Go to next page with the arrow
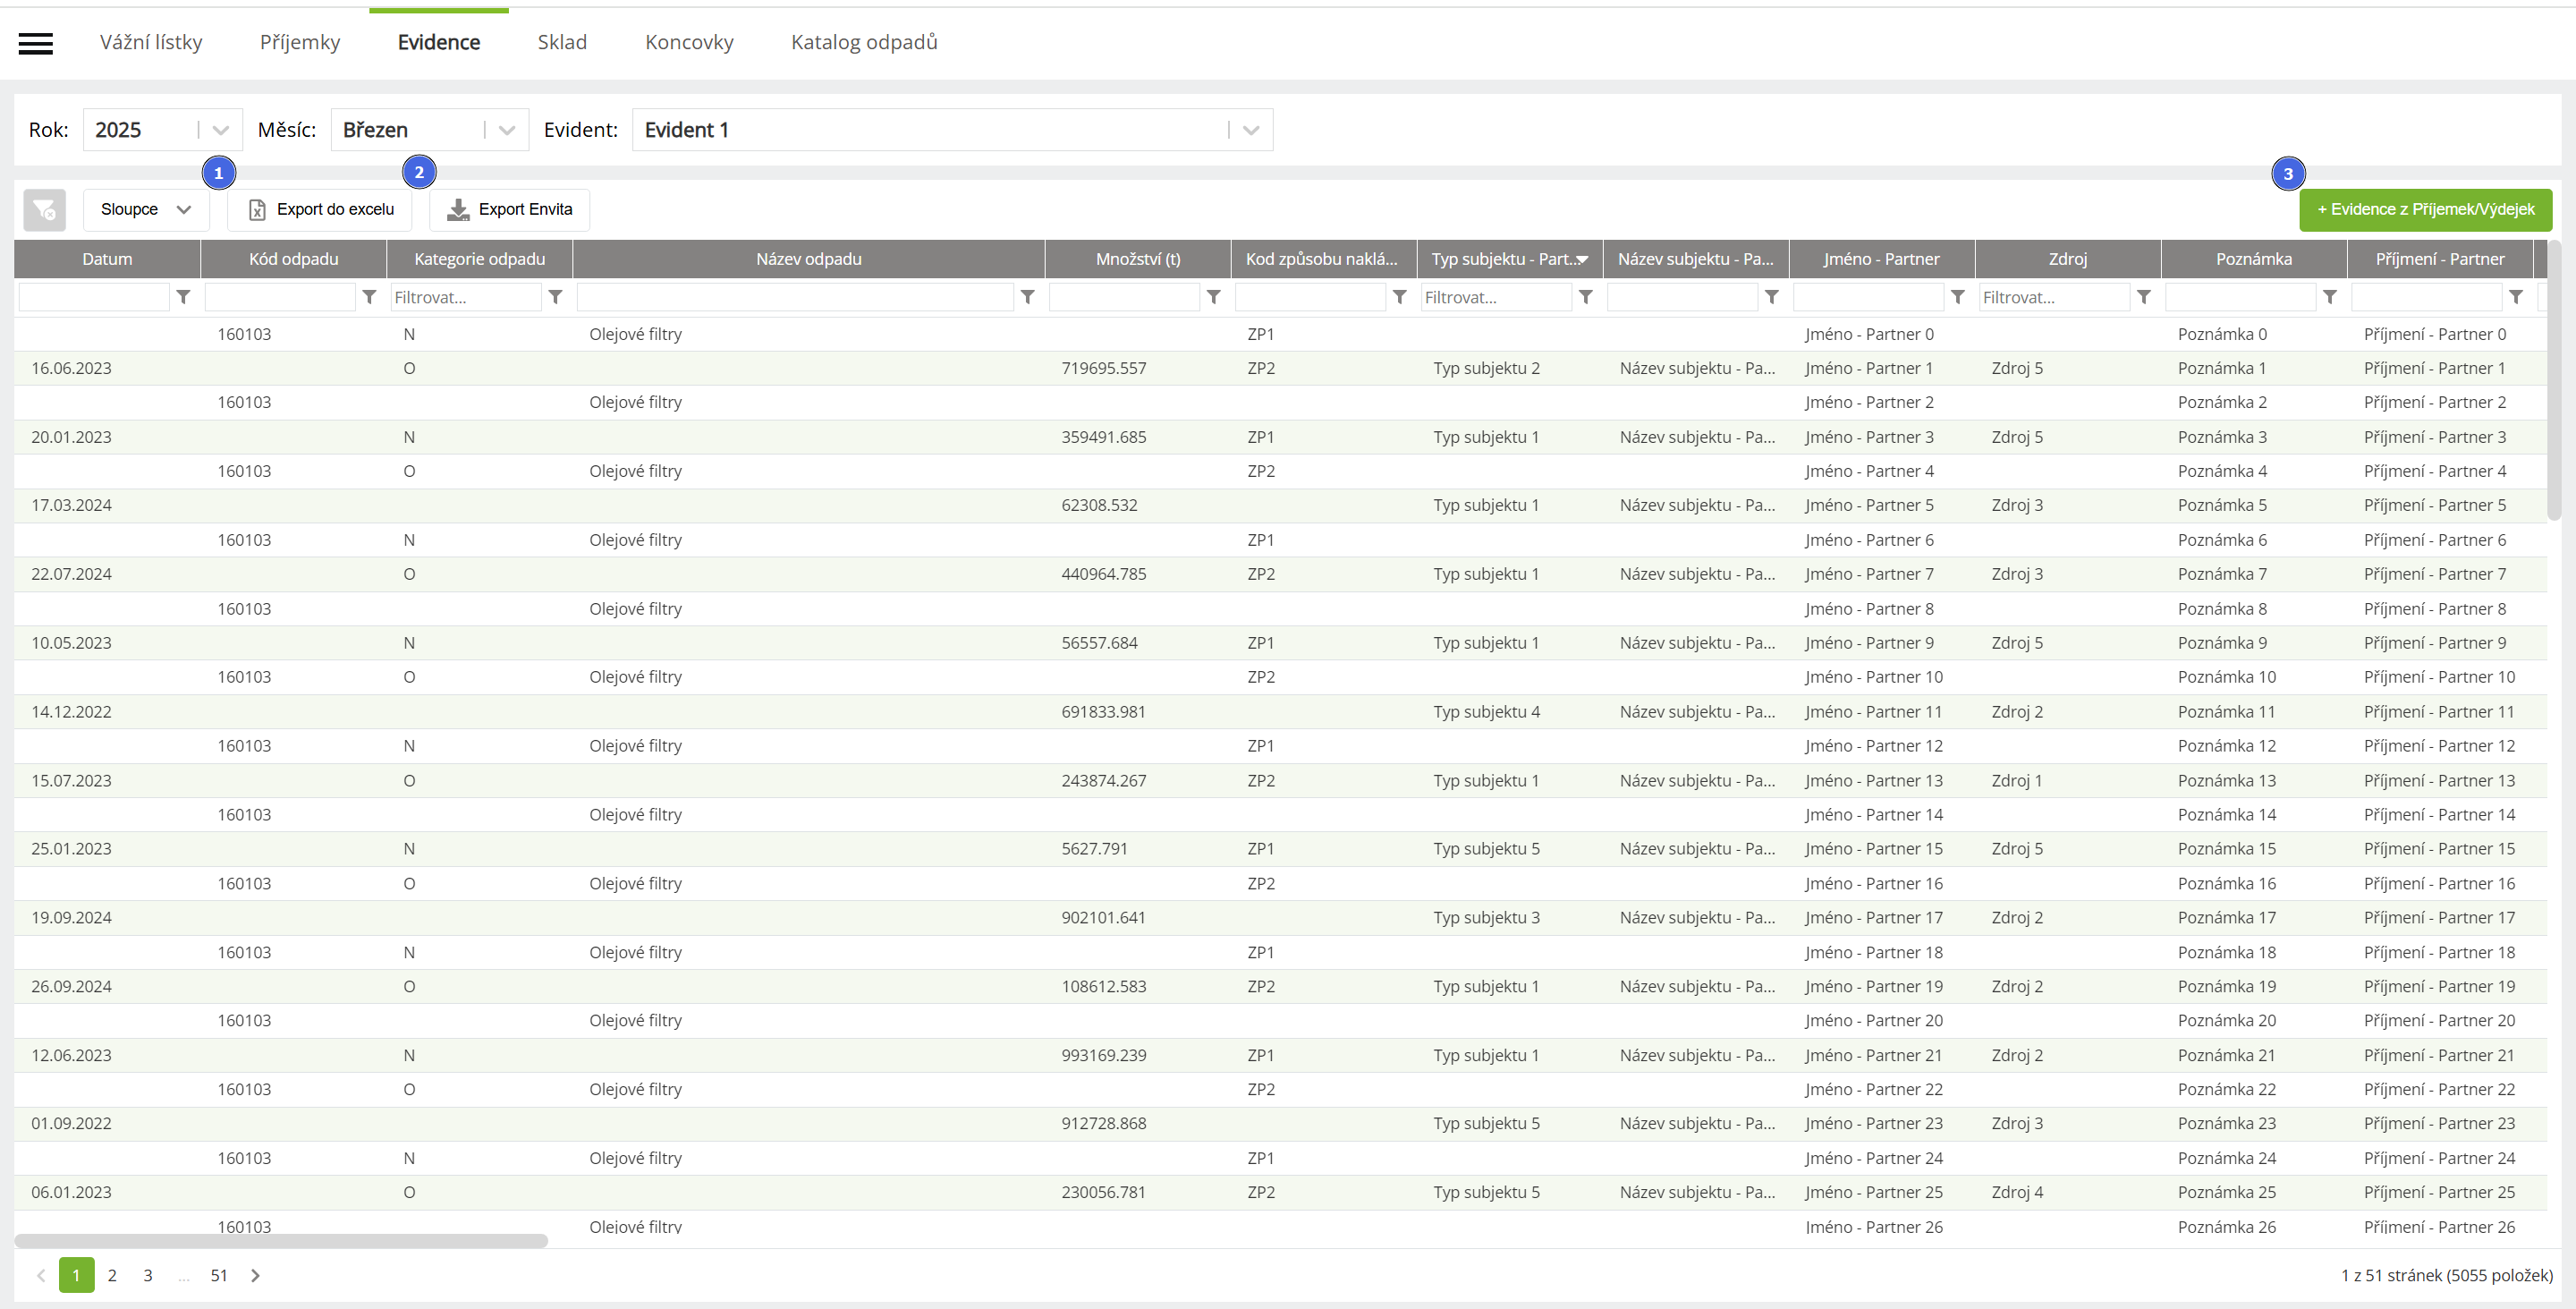Viewport: 2576px width, 1309px height. 255,1275
